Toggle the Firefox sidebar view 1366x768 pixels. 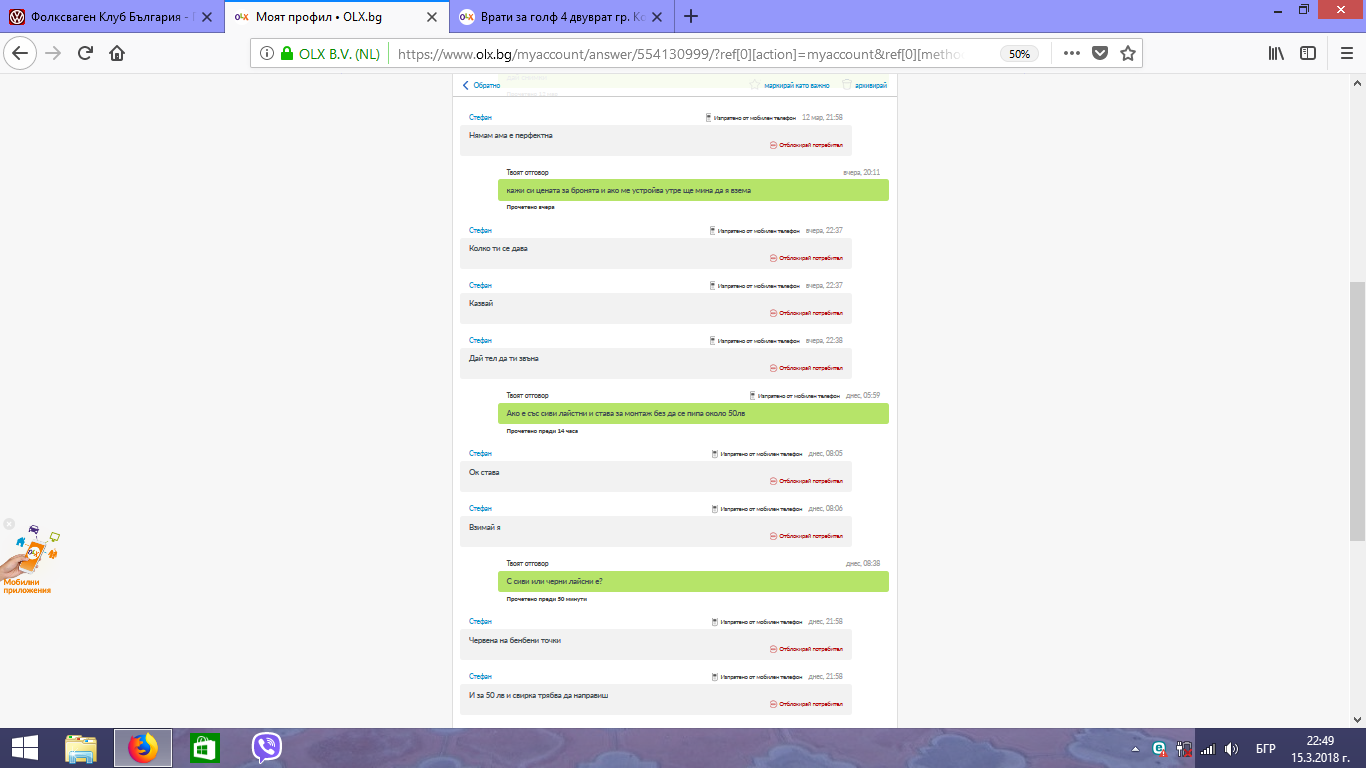pos(1307,54)
